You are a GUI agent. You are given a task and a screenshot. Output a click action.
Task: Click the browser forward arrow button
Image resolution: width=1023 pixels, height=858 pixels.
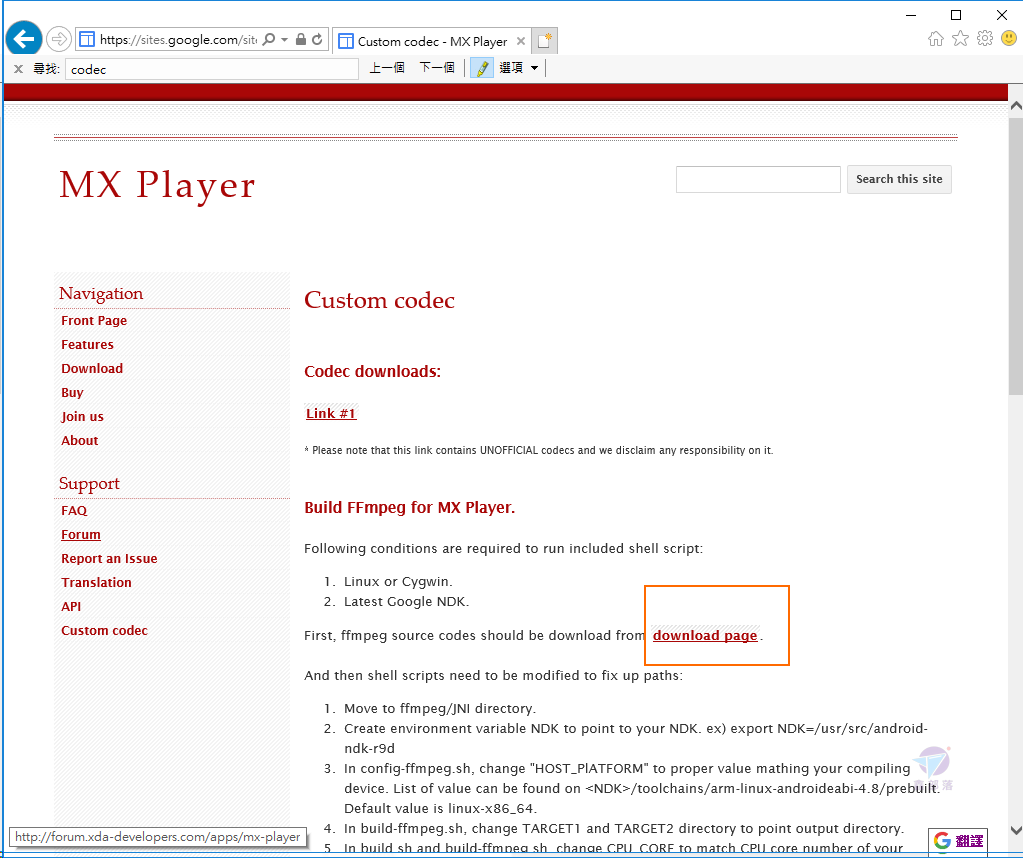pos(59,39)
